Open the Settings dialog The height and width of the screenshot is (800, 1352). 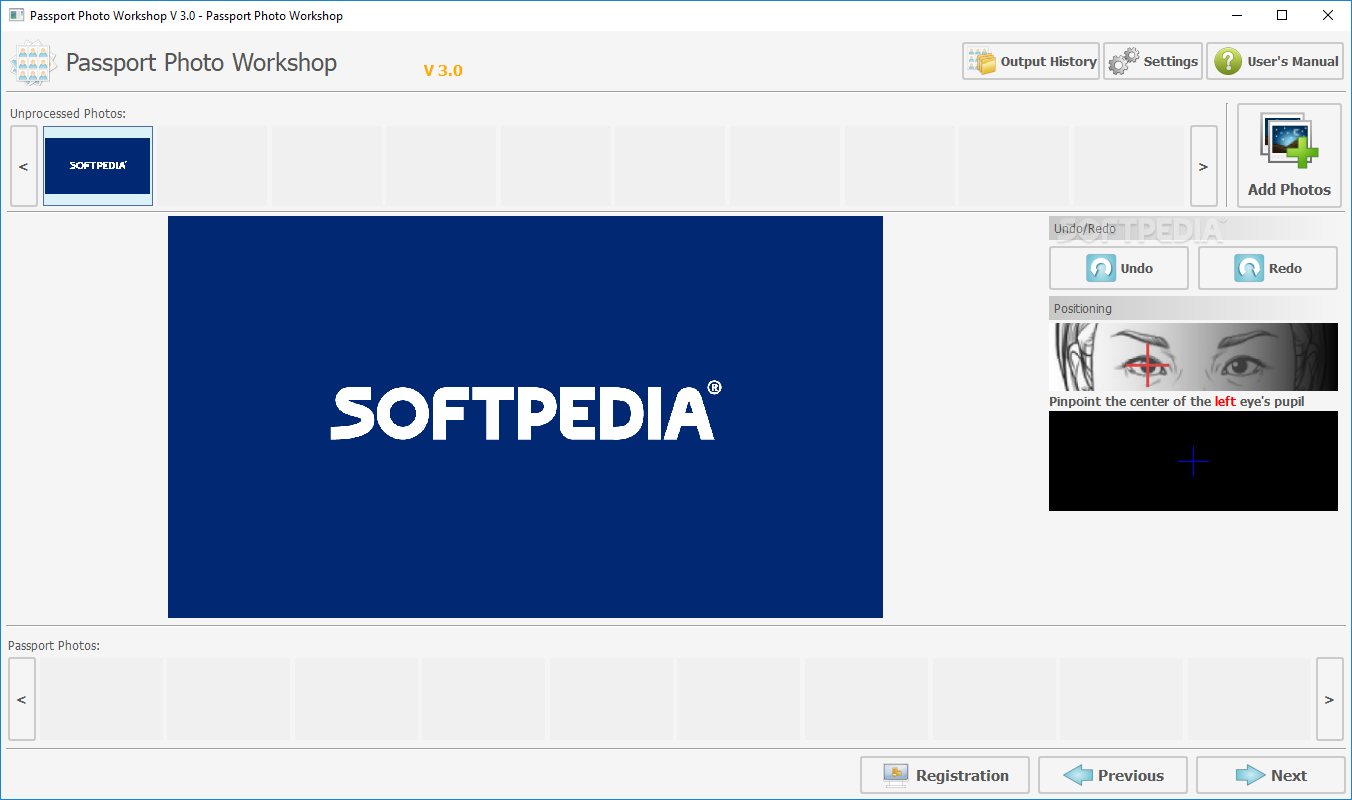click(1153, 61)
